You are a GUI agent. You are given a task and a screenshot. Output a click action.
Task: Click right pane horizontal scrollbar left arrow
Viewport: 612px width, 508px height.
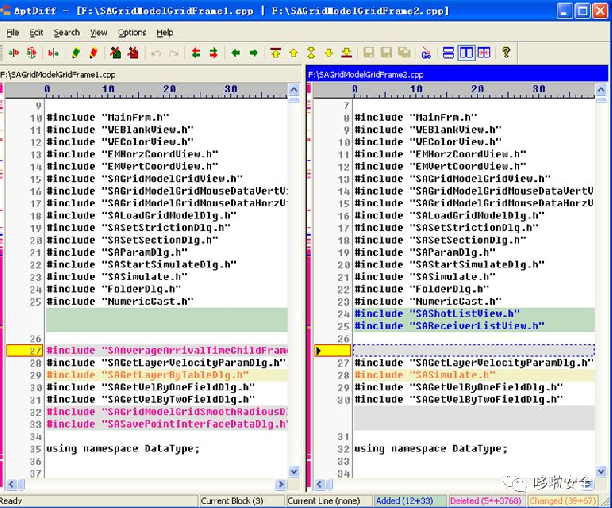(x=319, y=485)
